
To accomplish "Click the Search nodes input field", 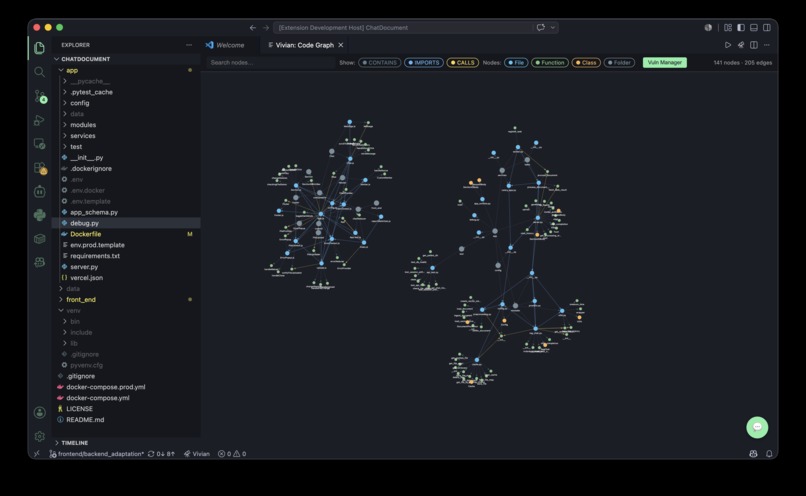I will coord(270,63).
